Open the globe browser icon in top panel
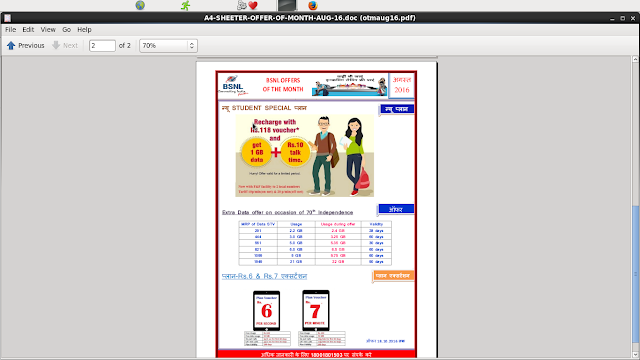The height and width of the screenshot is (360, 640). point(140,5)
